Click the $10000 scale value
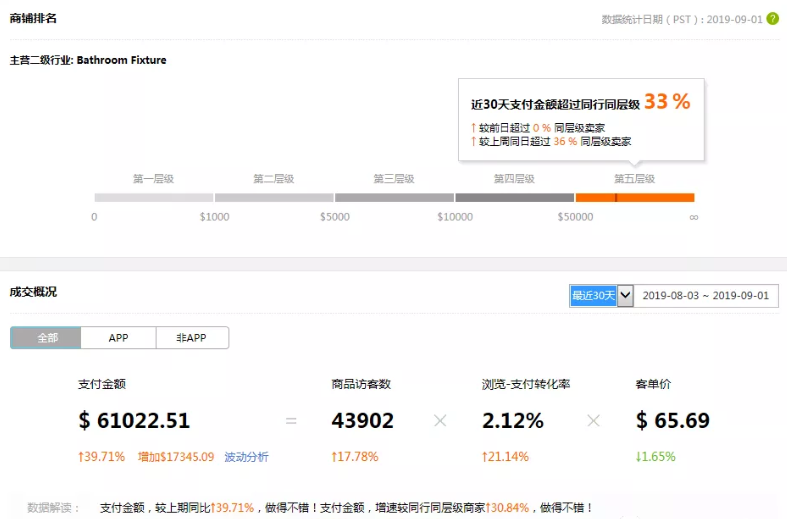This screenshot has height=519, width=787. [455, 217]
